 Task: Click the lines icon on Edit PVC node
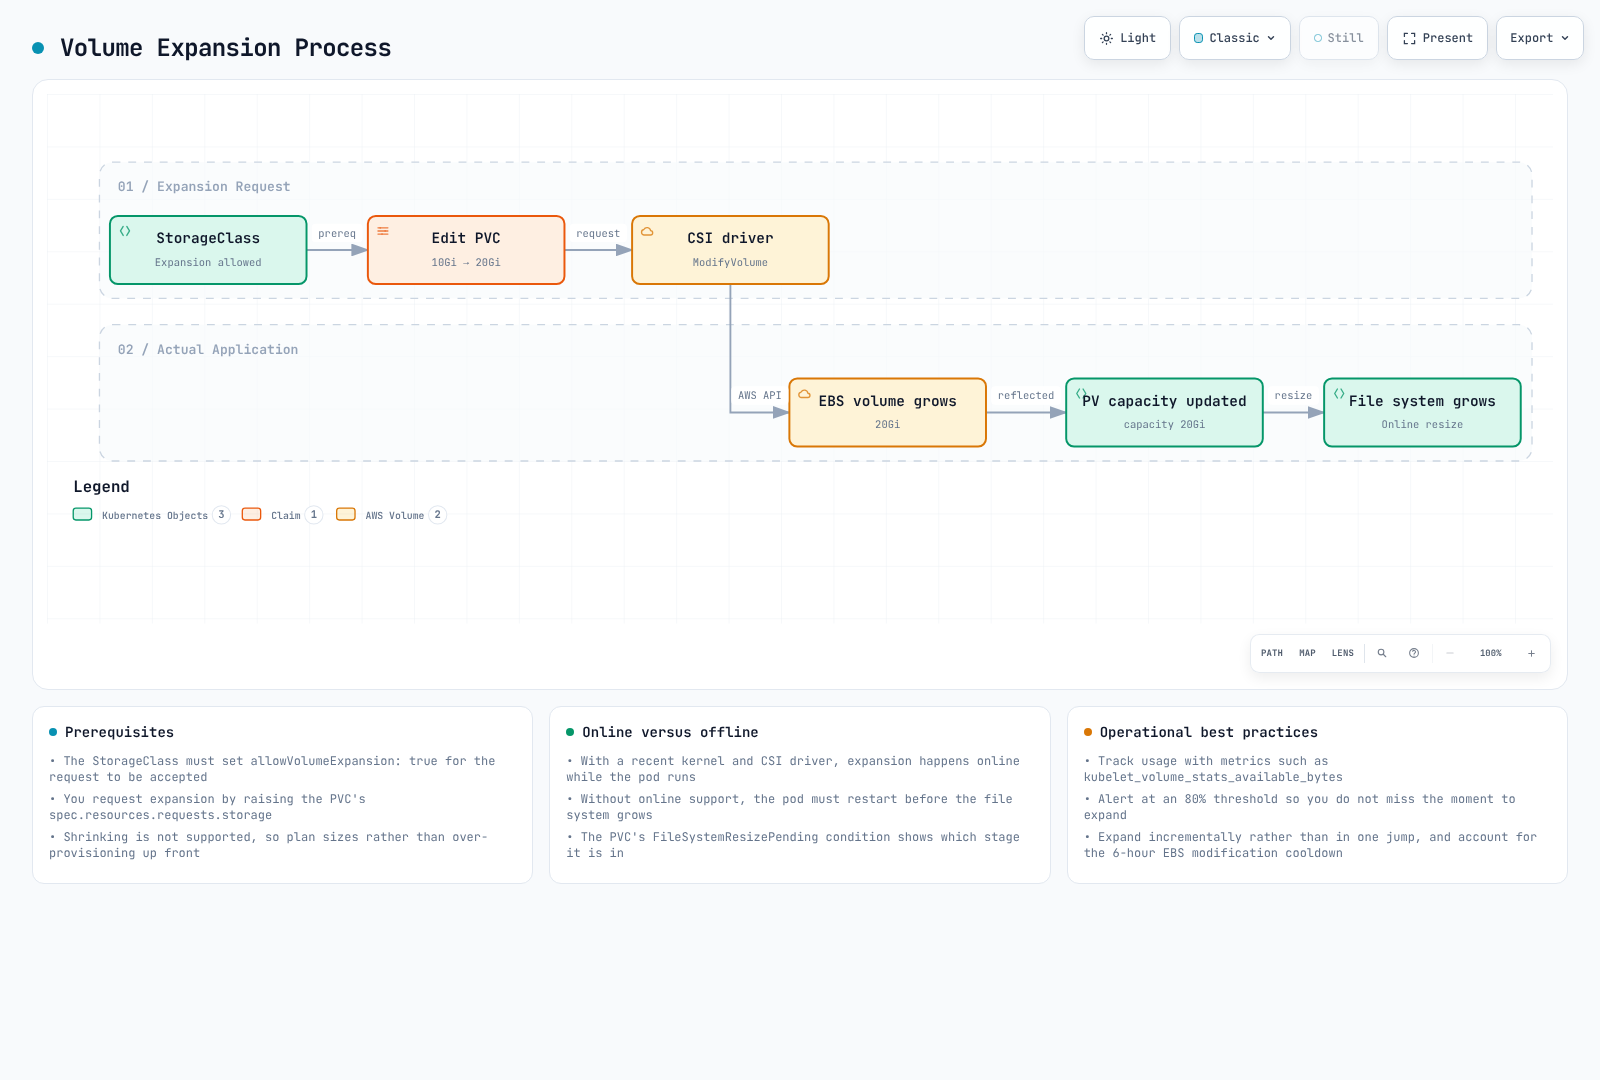tap(383, 231)
